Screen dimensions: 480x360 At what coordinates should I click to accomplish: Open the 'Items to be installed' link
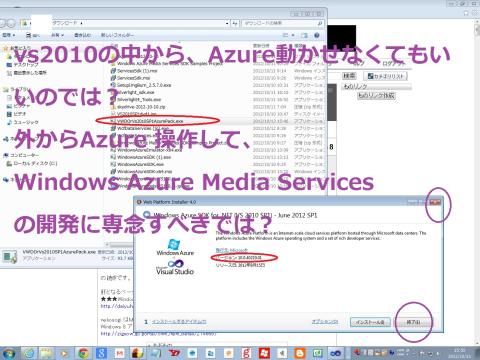coord(179,322)
